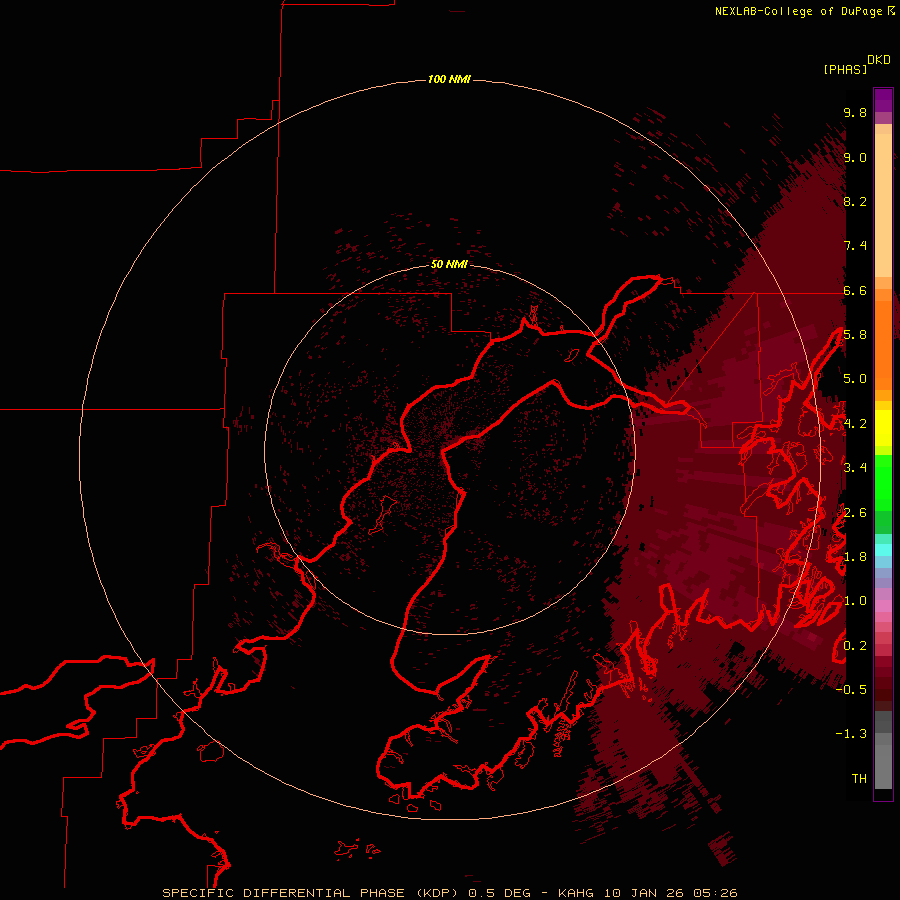Viewport: 900px width, 900px height.
Task: Click the NEXLAB-College of DuPage credit text
Action: [x=799, y=11]
